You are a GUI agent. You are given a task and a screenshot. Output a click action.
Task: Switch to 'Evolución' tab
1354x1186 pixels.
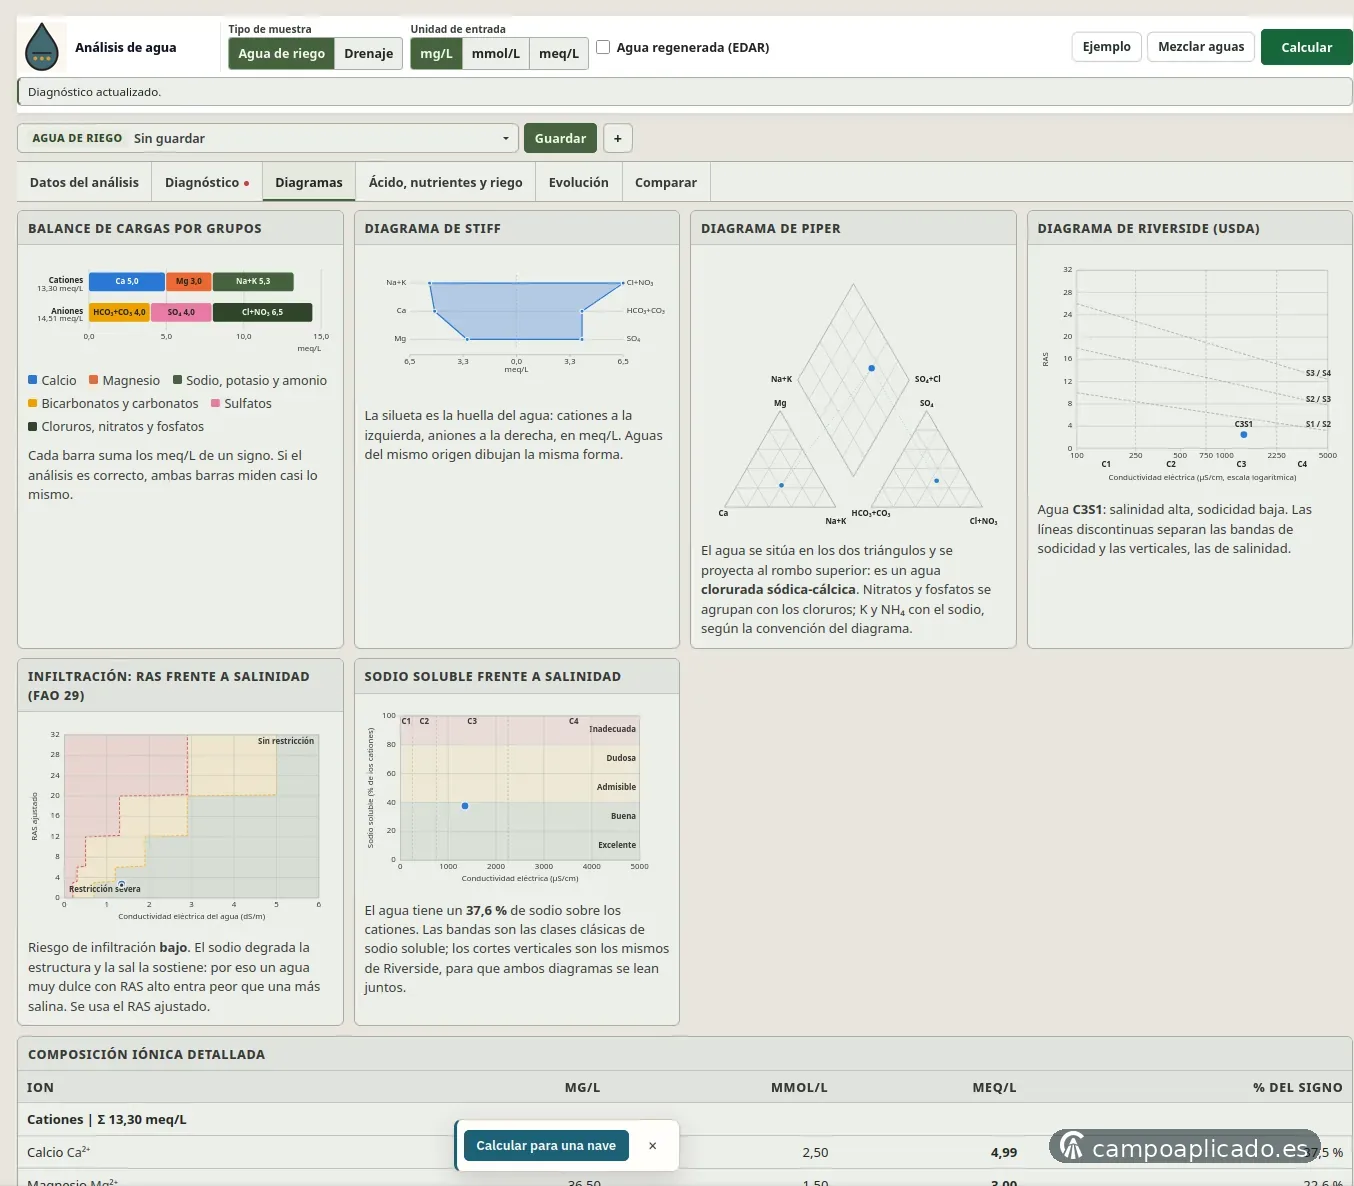[x=579, y=182]
